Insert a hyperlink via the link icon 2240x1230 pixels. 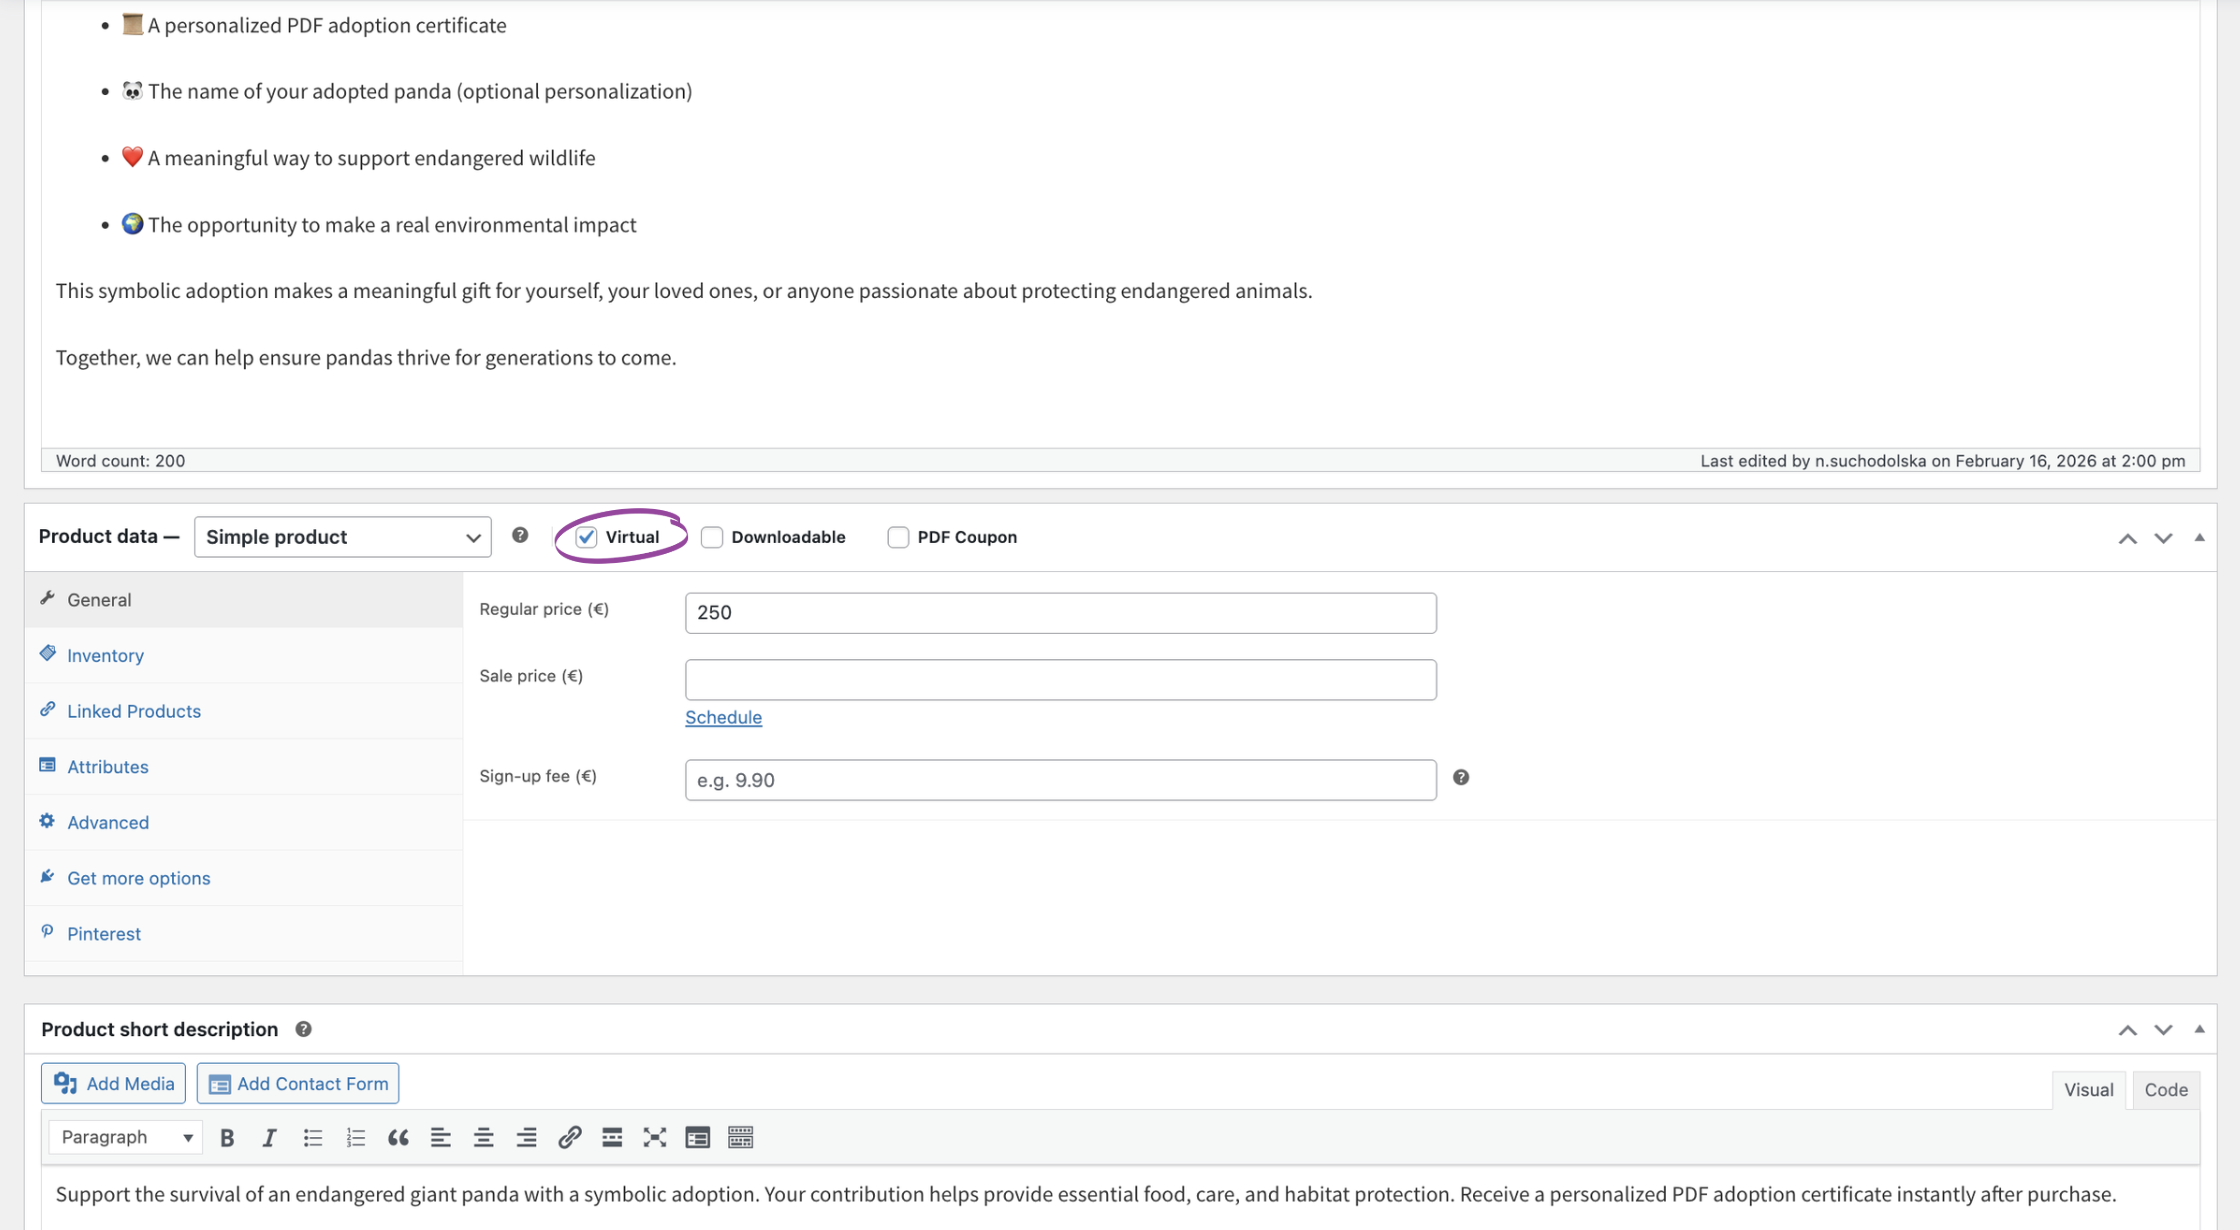click(569, 1137)
